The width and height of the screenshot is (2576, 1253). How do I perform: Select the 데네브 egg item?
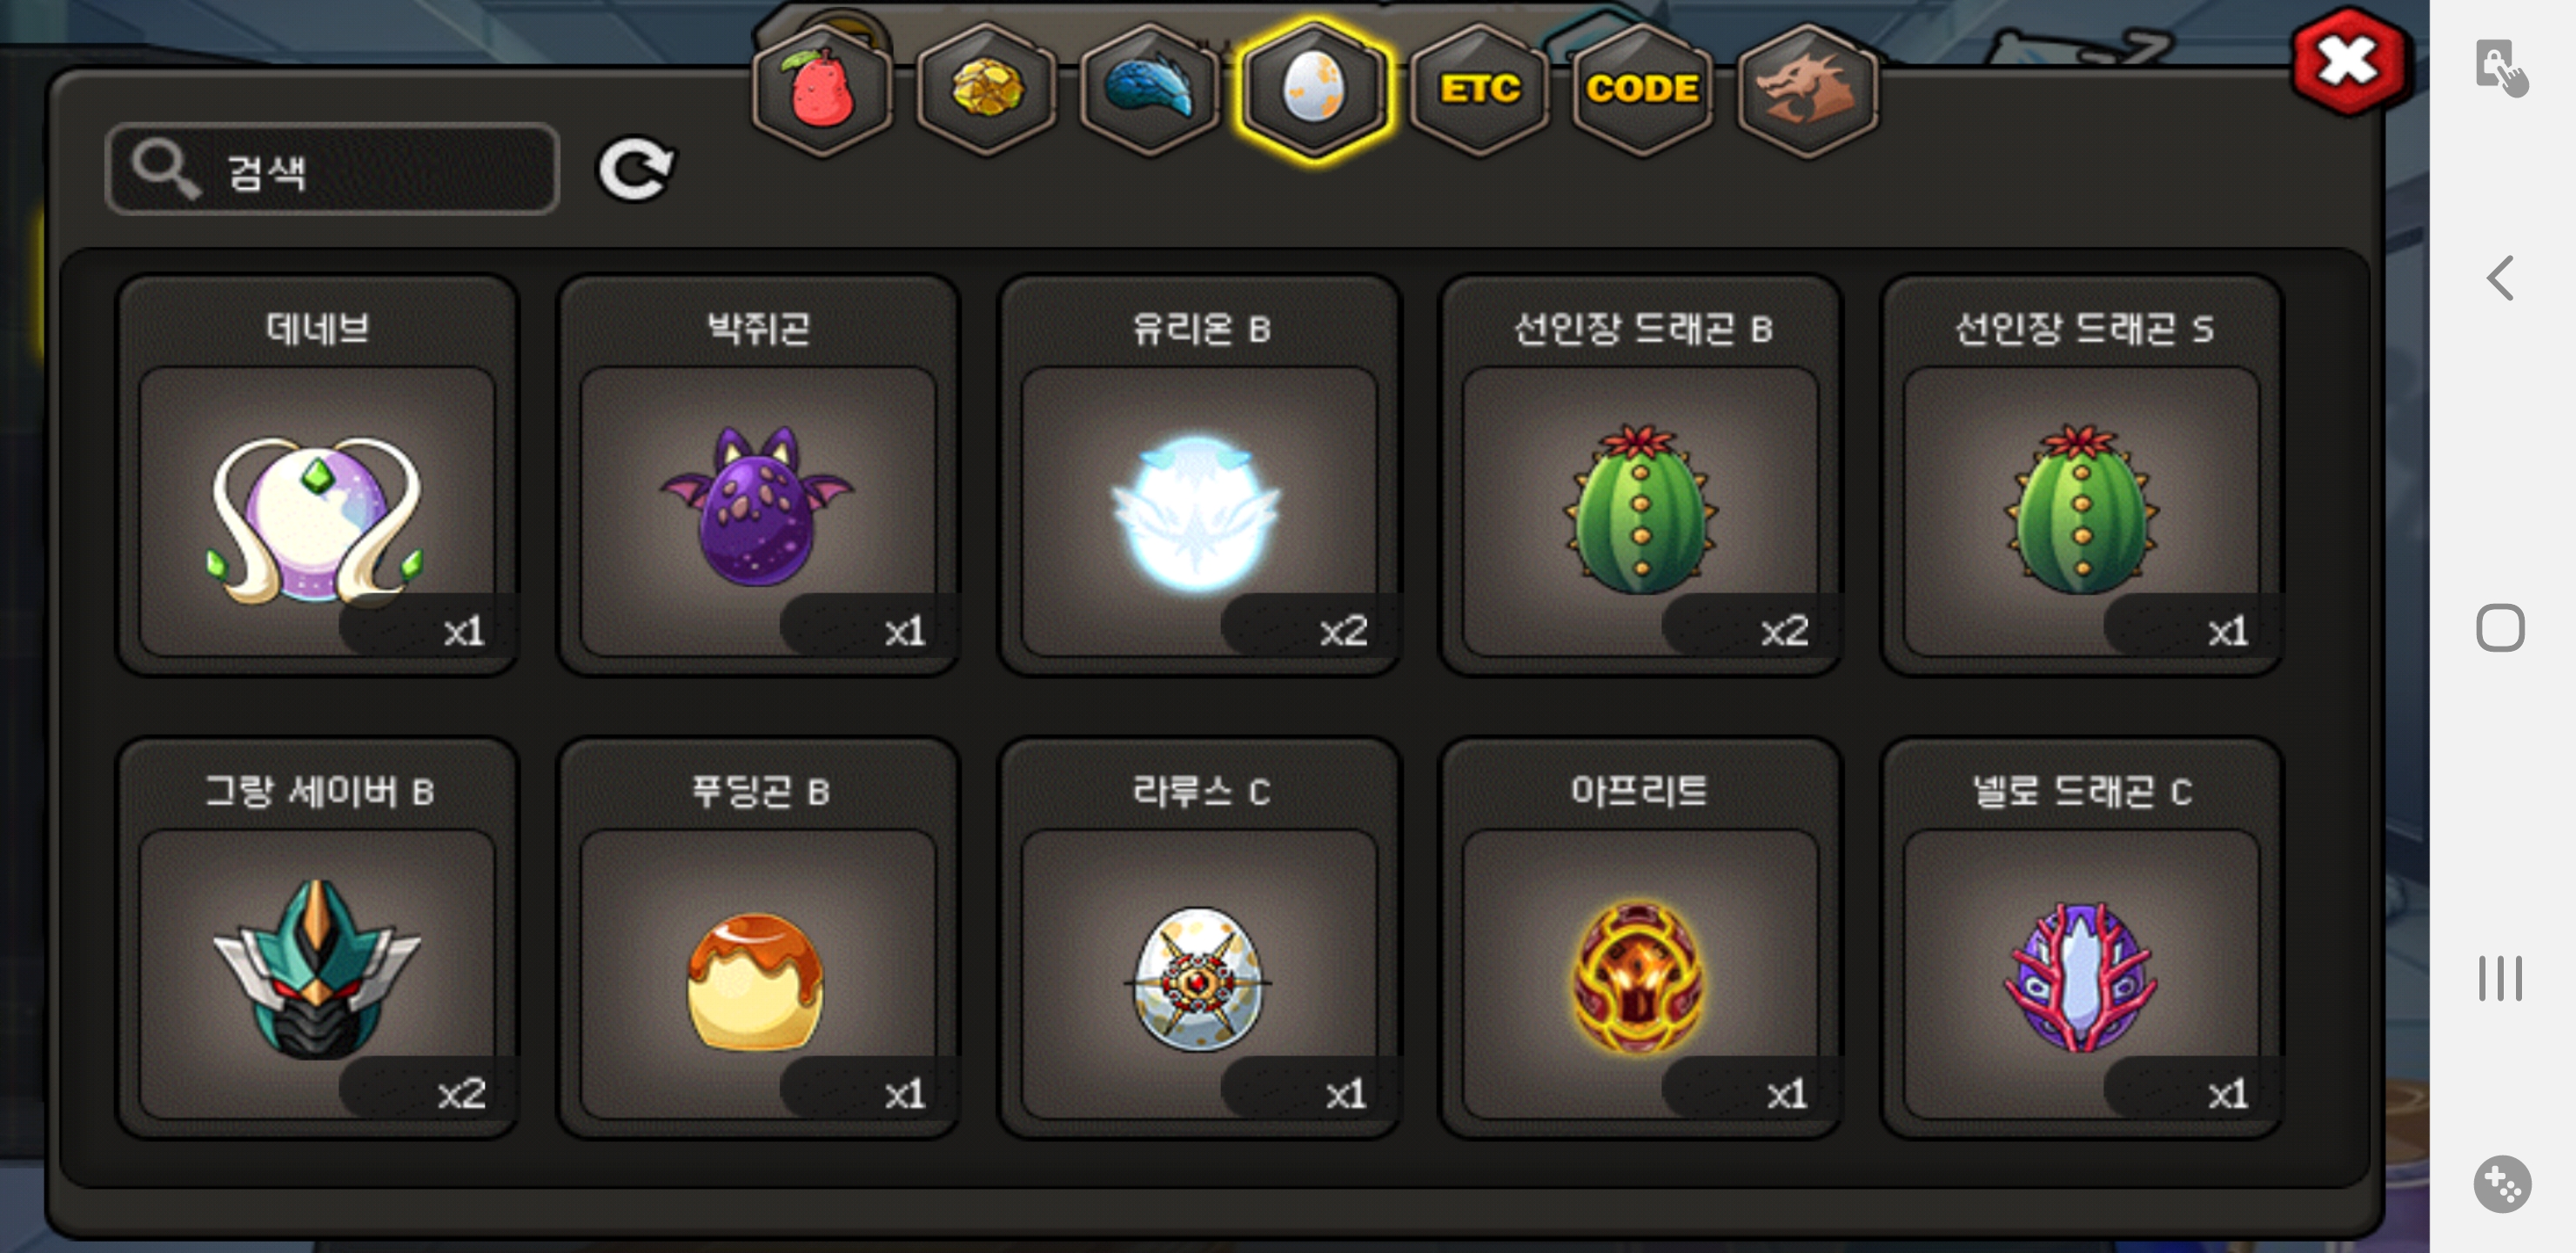tap(317, 476)
